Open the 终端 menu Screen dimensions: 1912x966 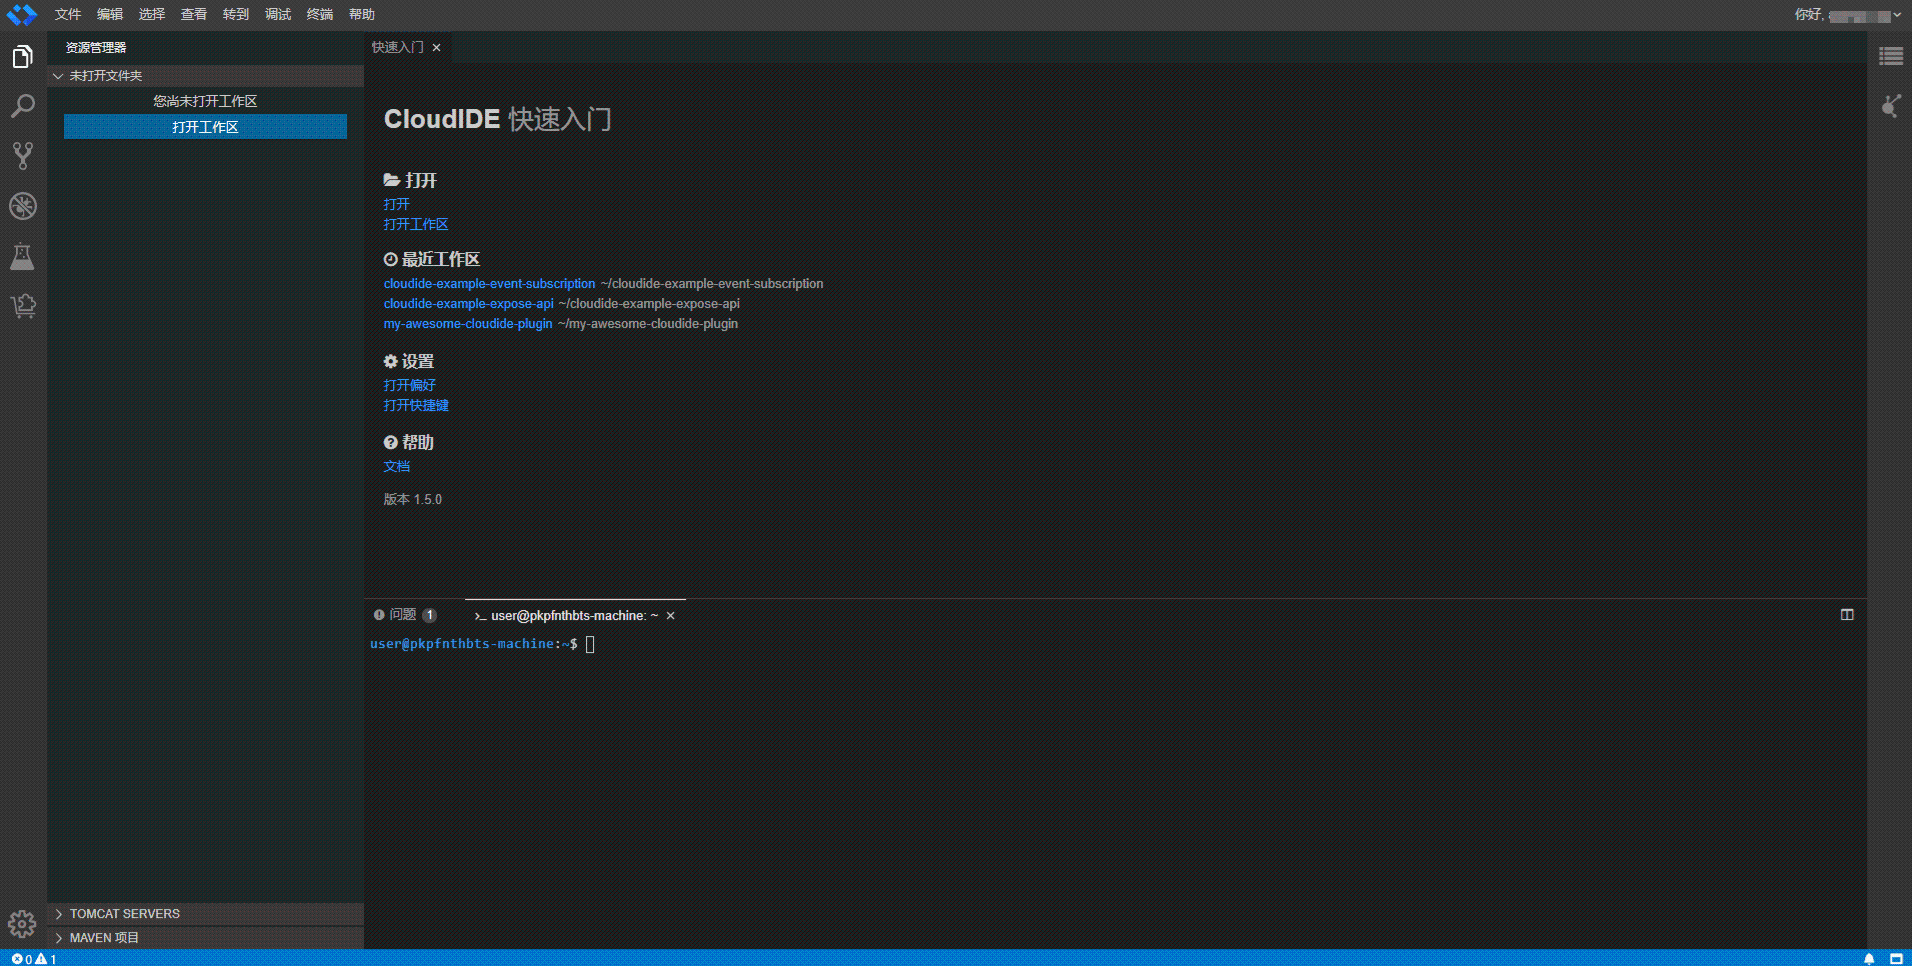click(x=320, y=15)
